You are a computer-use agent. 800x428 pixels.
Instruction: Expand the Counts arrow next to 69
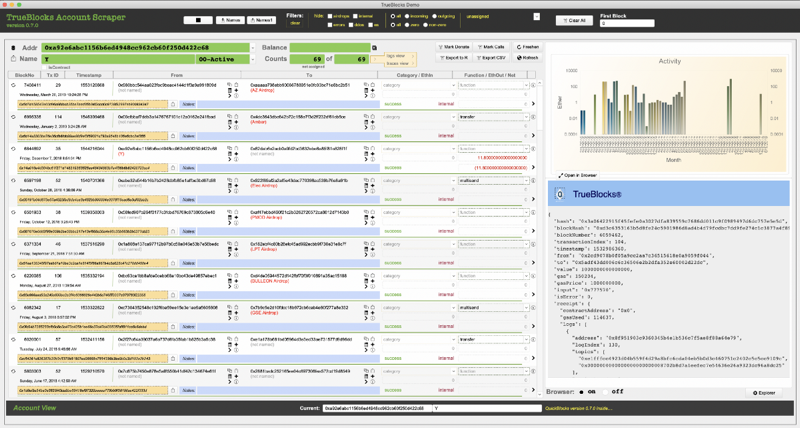coord(377,59)
